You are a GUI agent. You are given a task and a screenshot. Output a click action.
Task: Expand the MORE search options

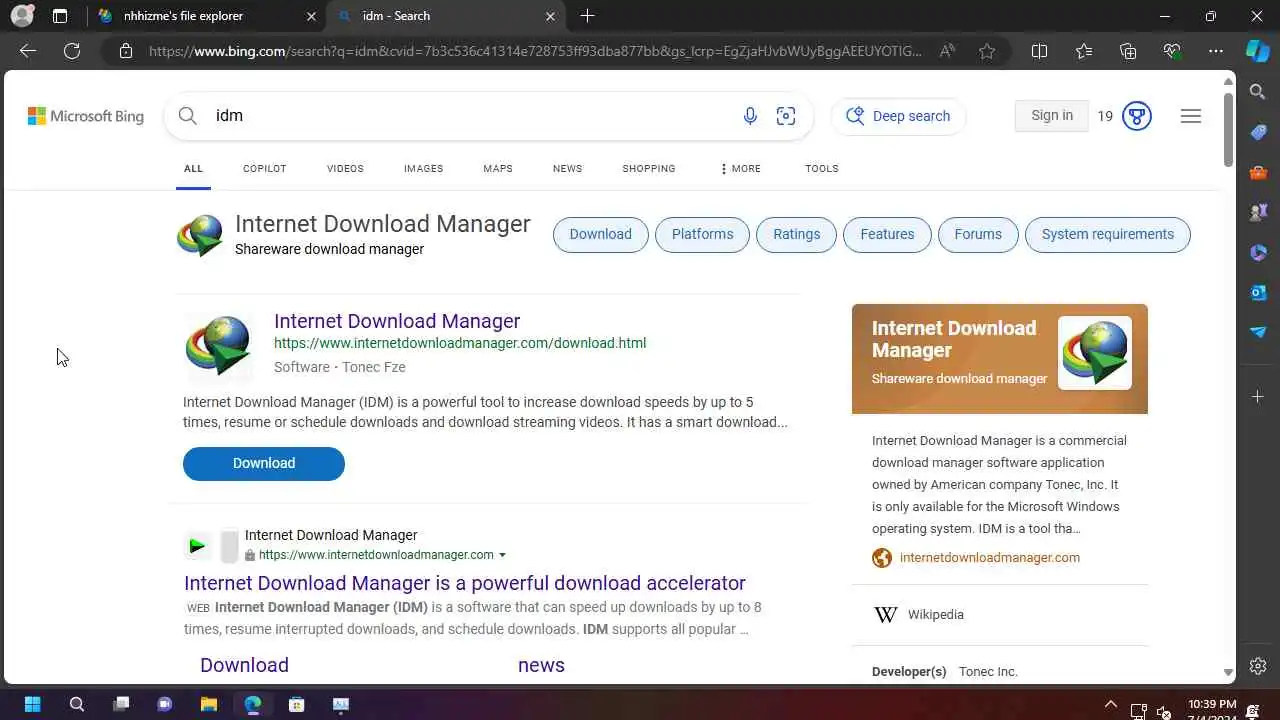tap(740, 169)
